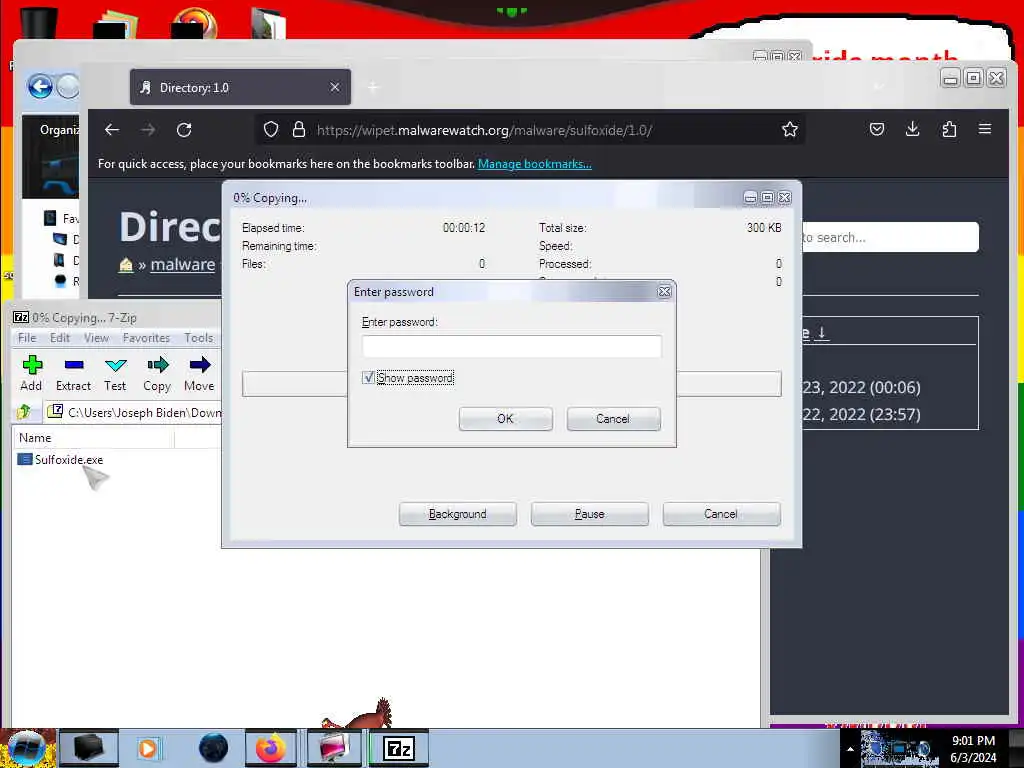
Task: Open the 7-Zip File menu
Action: tap(27, 338)
